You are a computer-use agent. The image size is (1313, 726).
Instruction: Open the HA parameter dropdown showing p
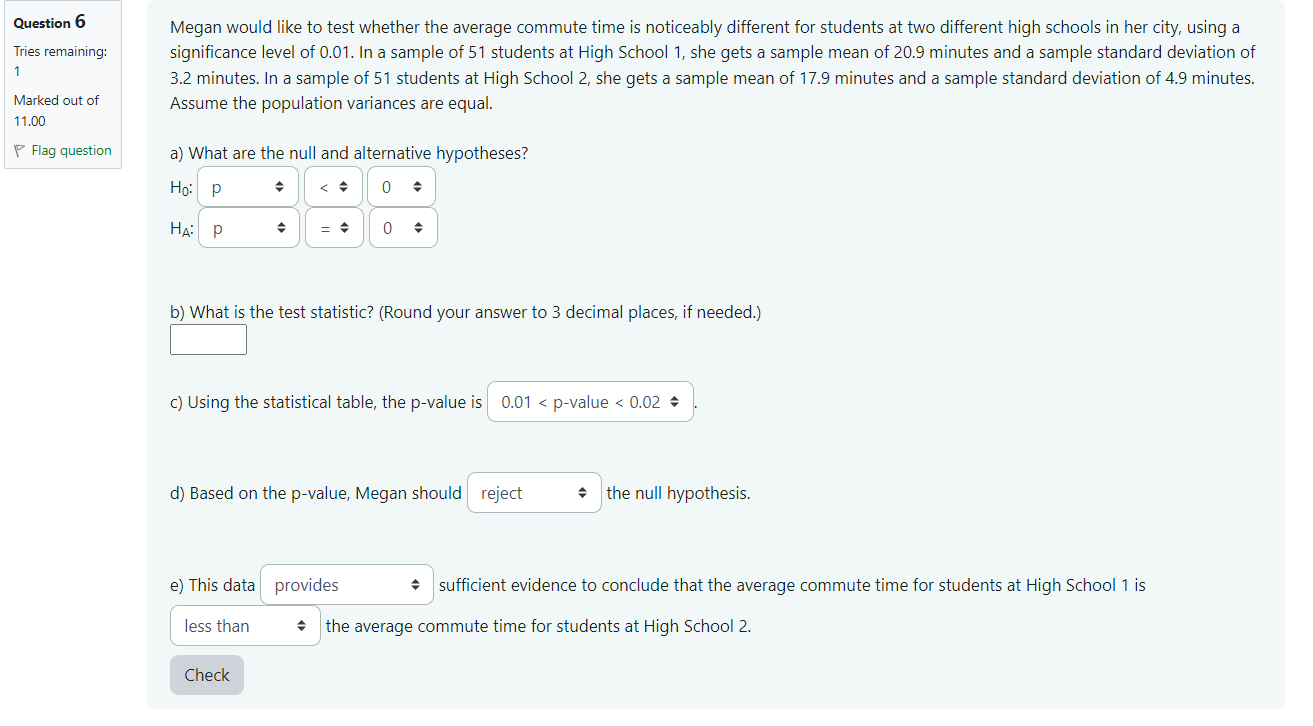pos(248,228)
